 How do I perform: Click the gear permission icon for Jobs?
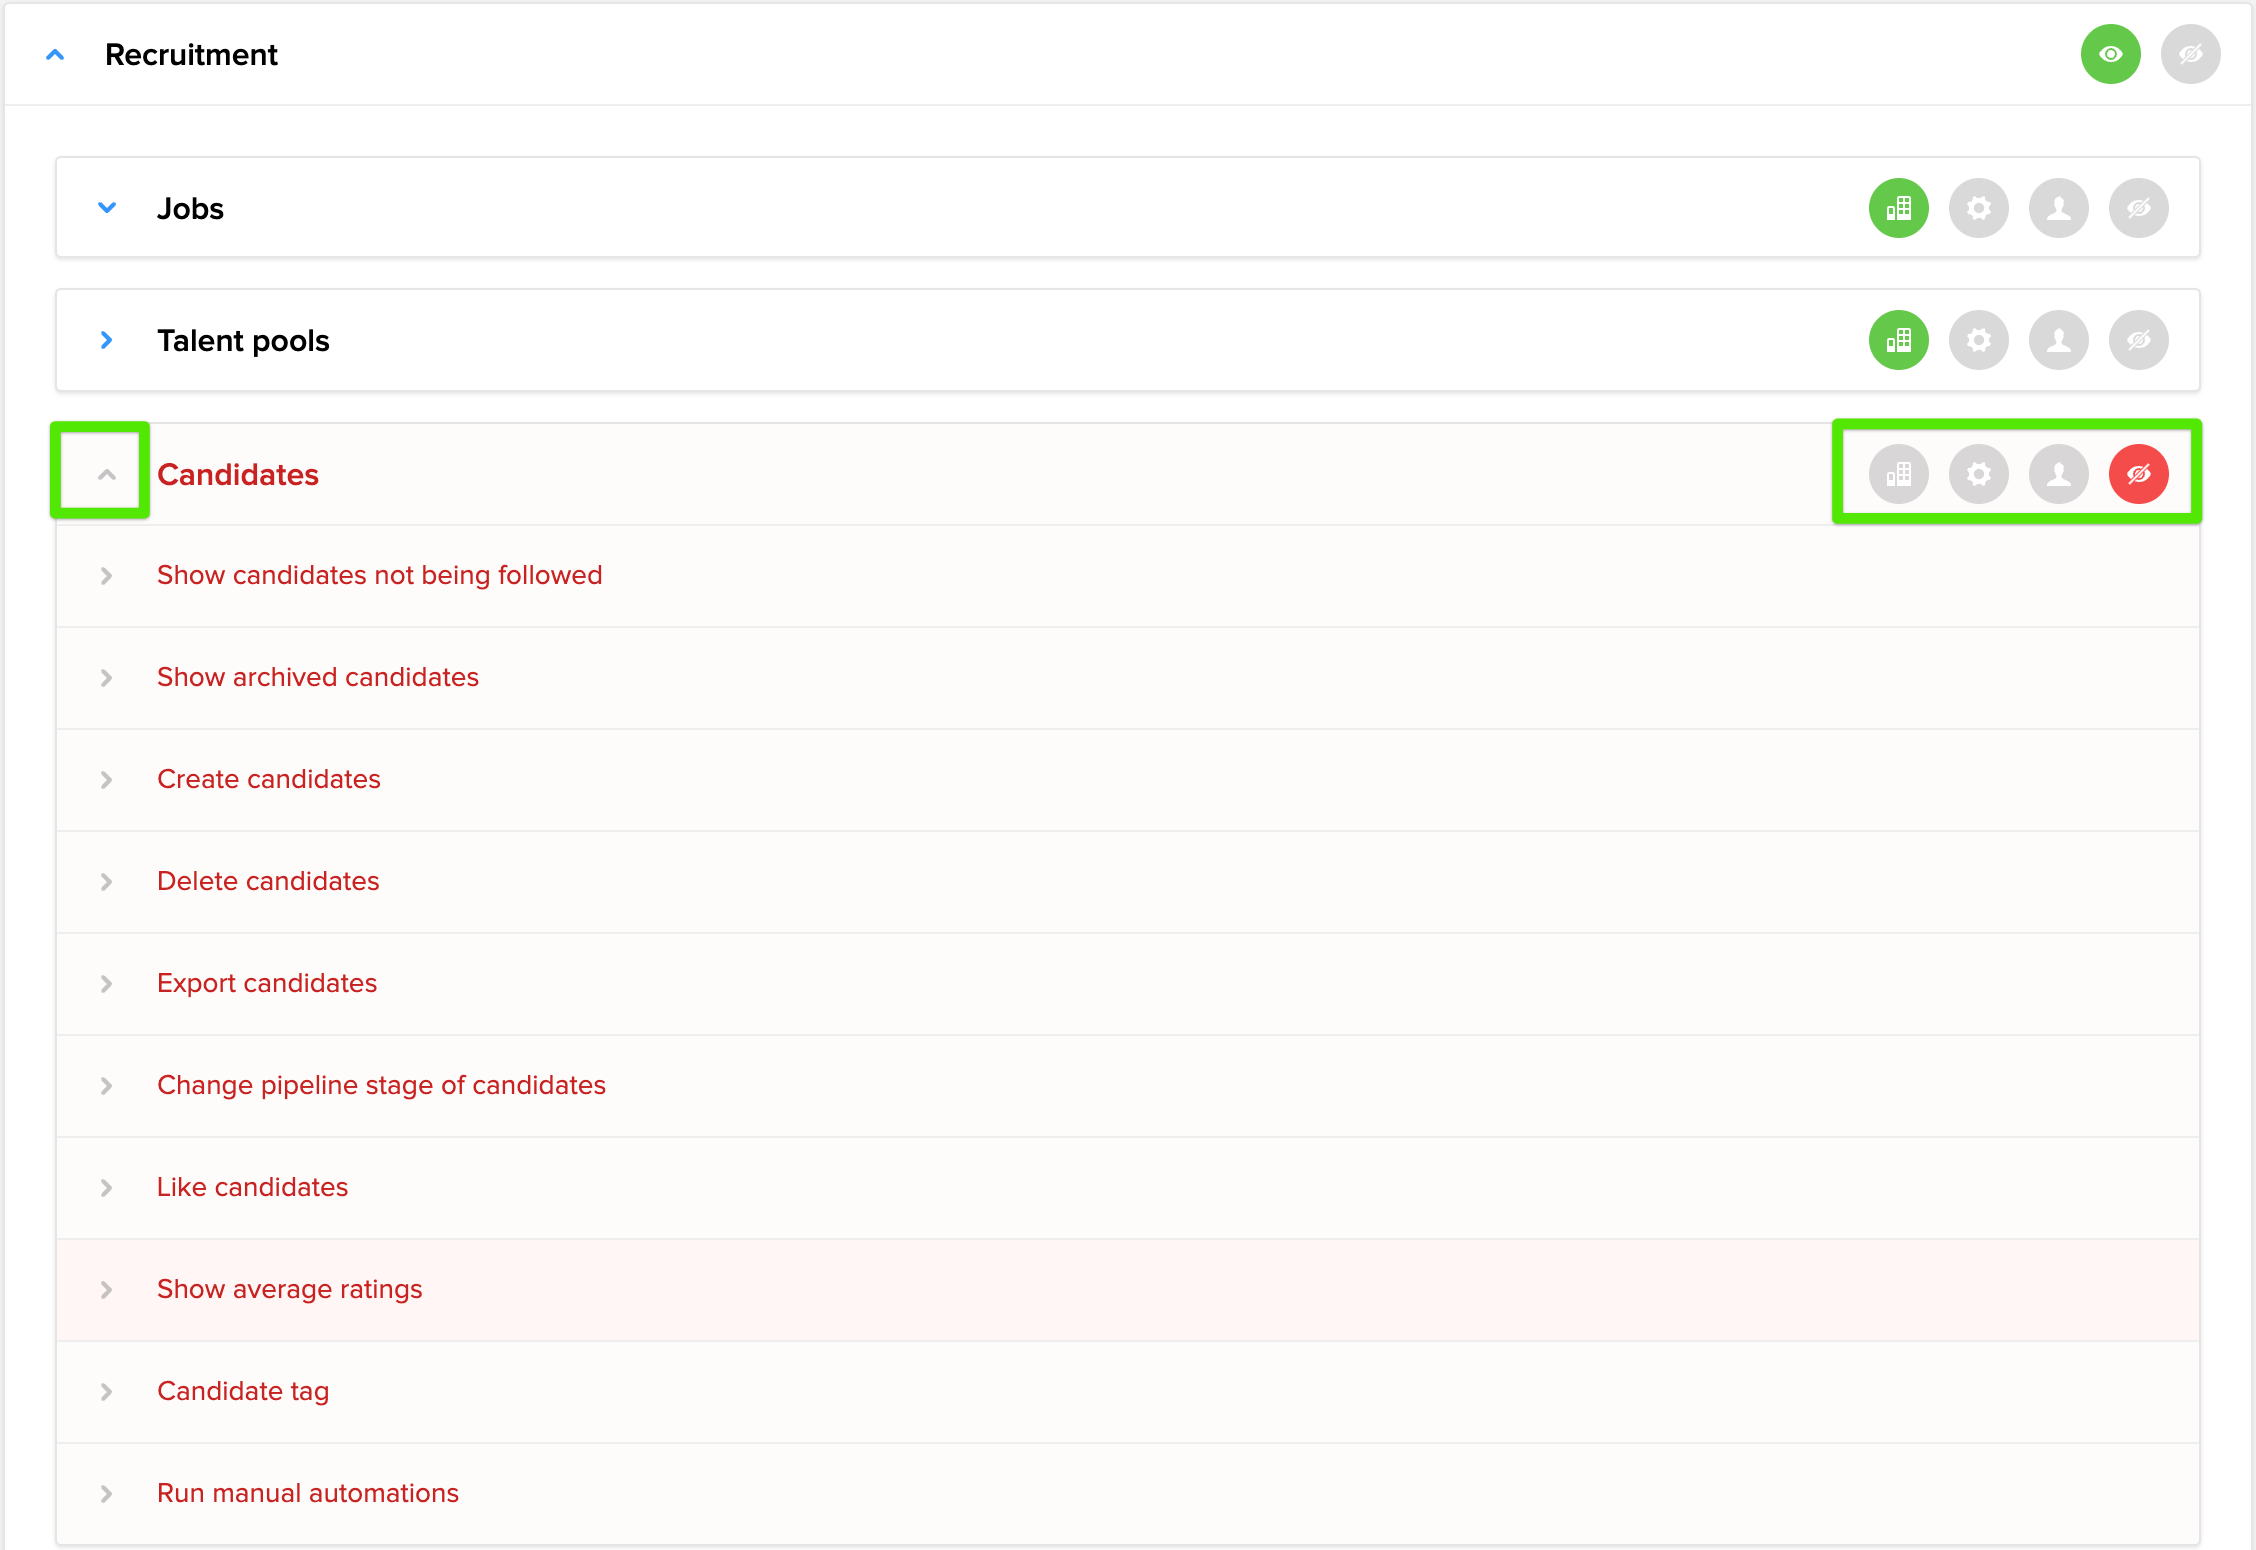(x=1978, y=208)
